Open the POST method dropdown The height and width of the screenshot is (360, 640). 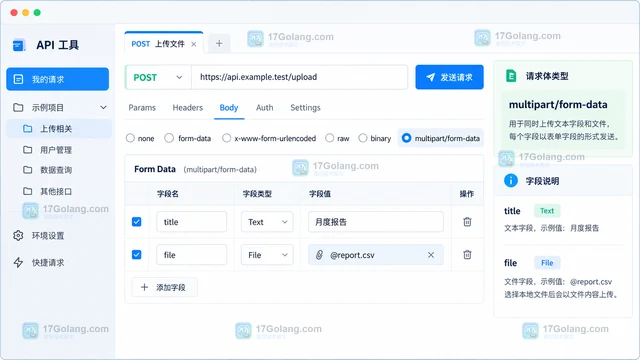click(158, 77)
